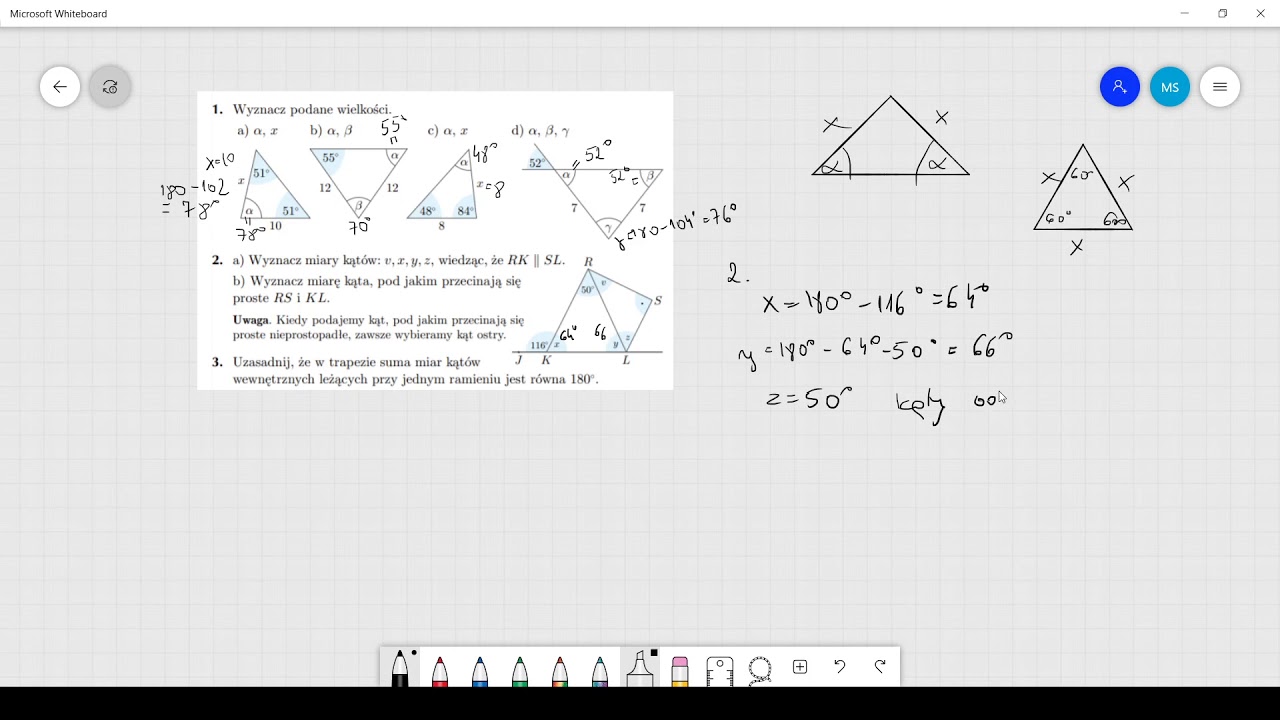Open the settings hamburger menu
Image resolution: width=1280 pixels, height=720 pixels.
coord(1220,87)
